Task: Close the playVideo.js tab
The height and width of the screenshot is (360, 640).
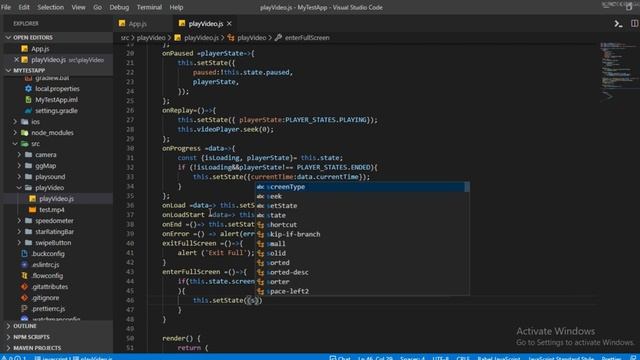Action: point(229,24)
